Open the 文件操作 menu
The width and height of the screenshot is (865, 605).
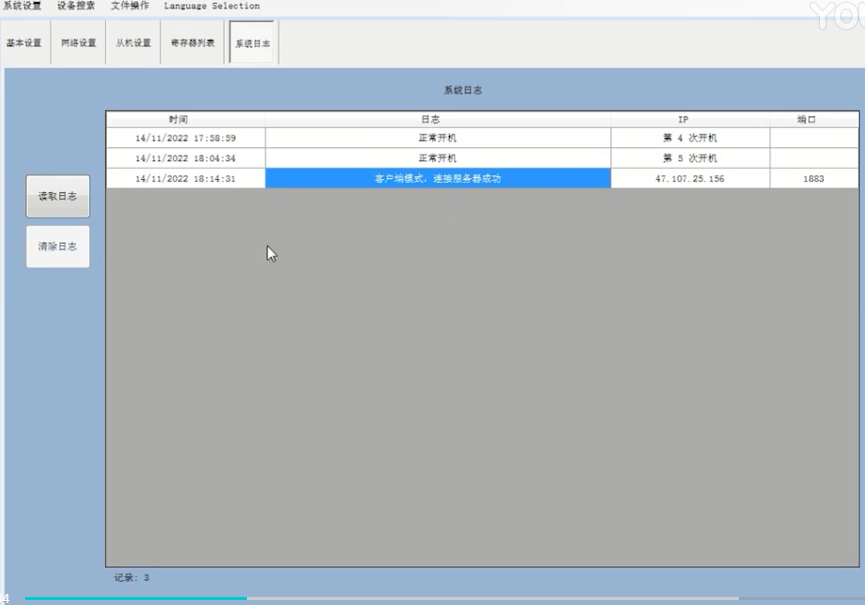(130, 6)
